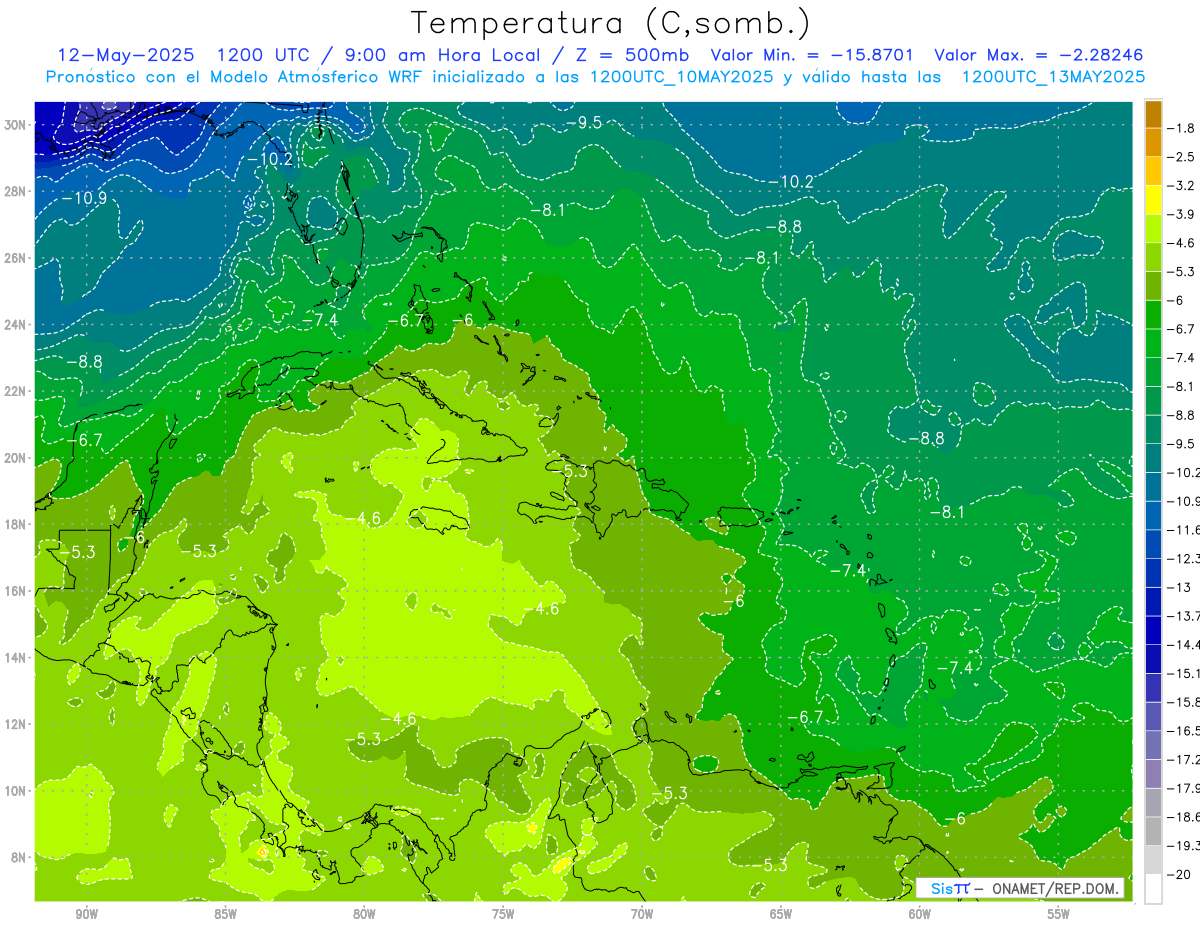Click yellow legend swatch between -3.2 and -3.9
The image size is (1200, 927).
tap(1153, 200)
